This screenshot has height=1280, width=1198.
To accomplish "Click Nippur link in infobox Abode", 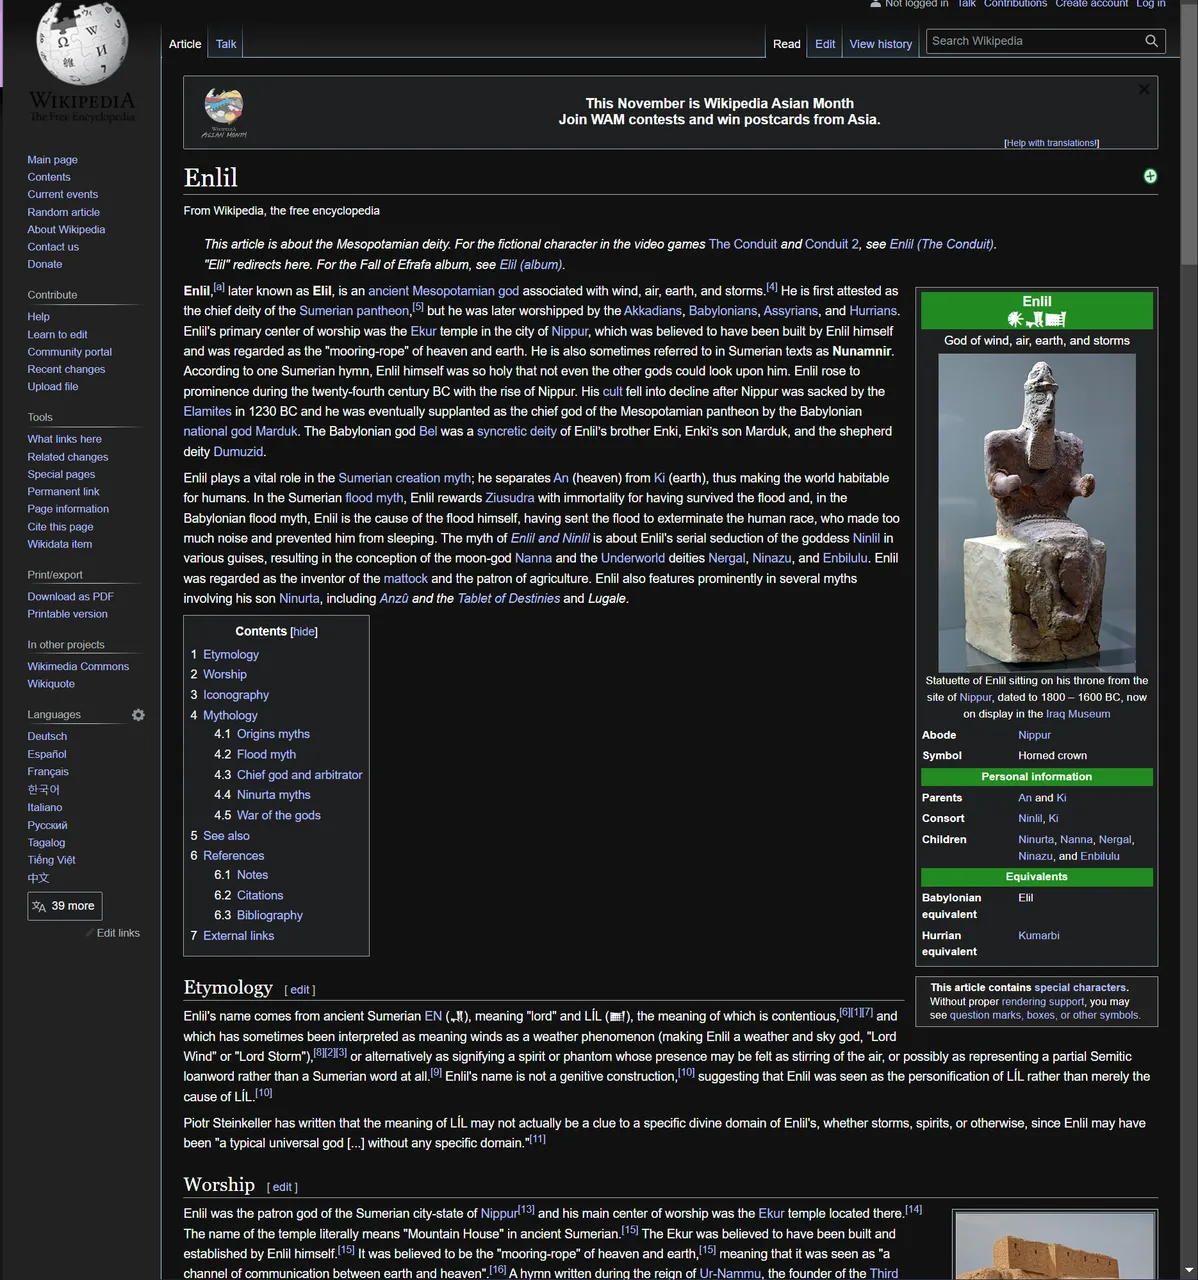I will pyautogui.click(x=1035, y=735).
